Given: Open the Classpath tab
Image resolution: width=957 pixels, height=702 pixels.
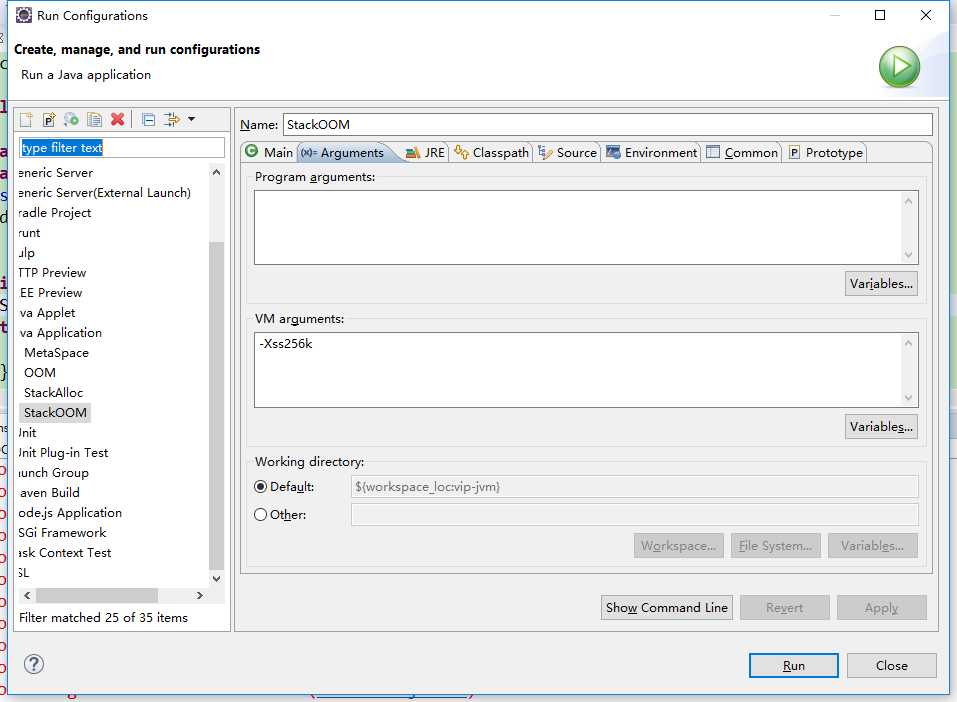Looking at the screenshot, I should coord(492,153).
